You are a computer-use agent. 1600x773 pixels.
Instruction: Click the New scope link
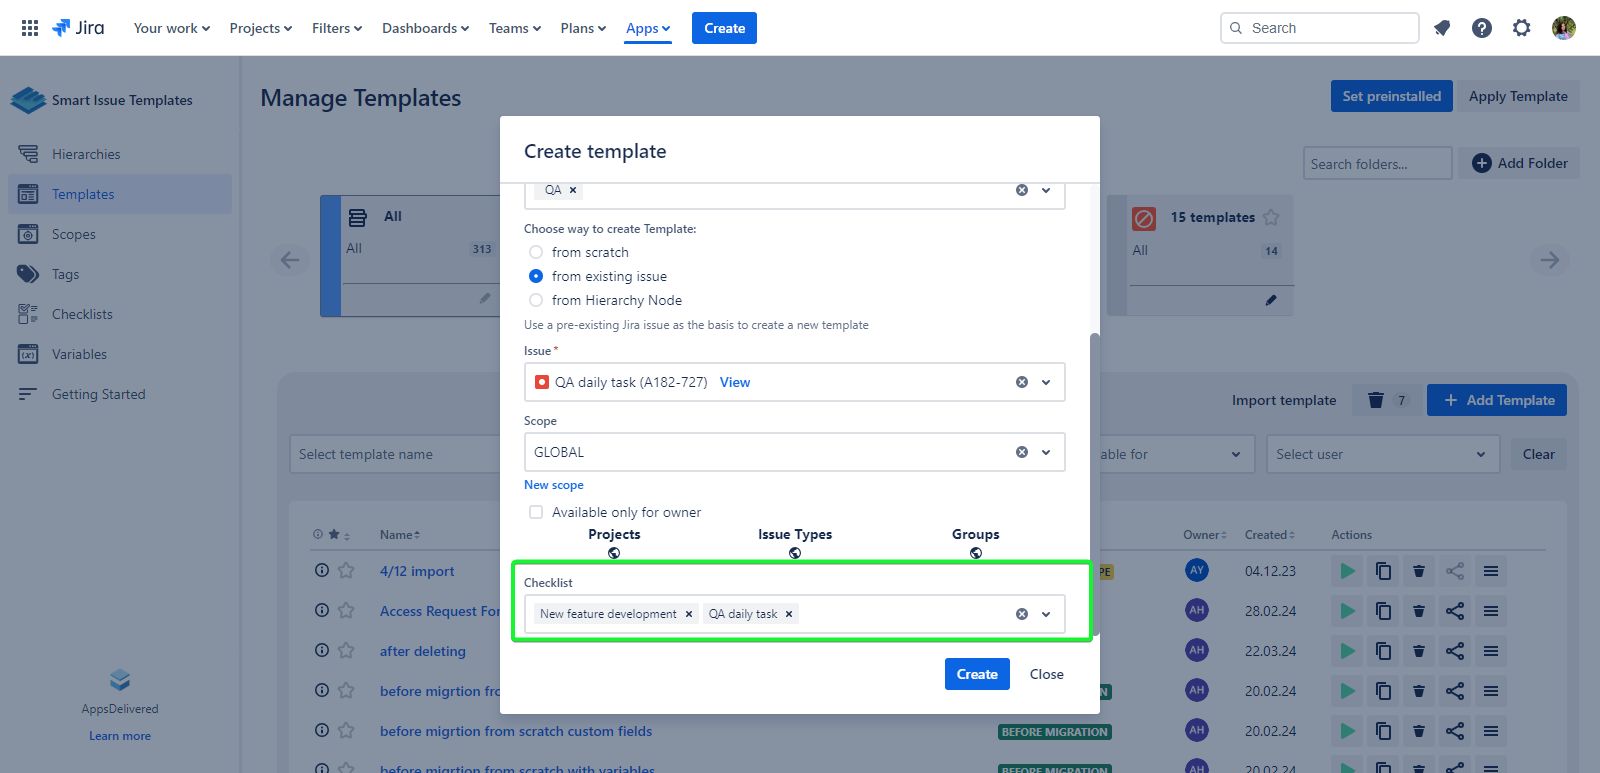(554, 485)
